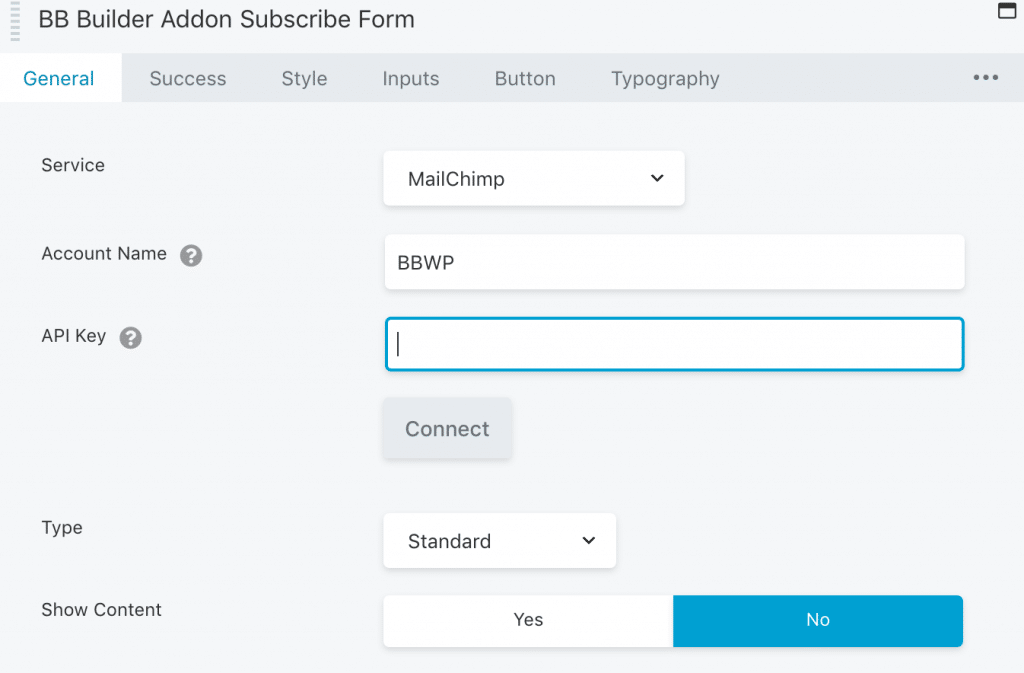
Task: Switch to the Success tab
Action: [x=187, y=78]
